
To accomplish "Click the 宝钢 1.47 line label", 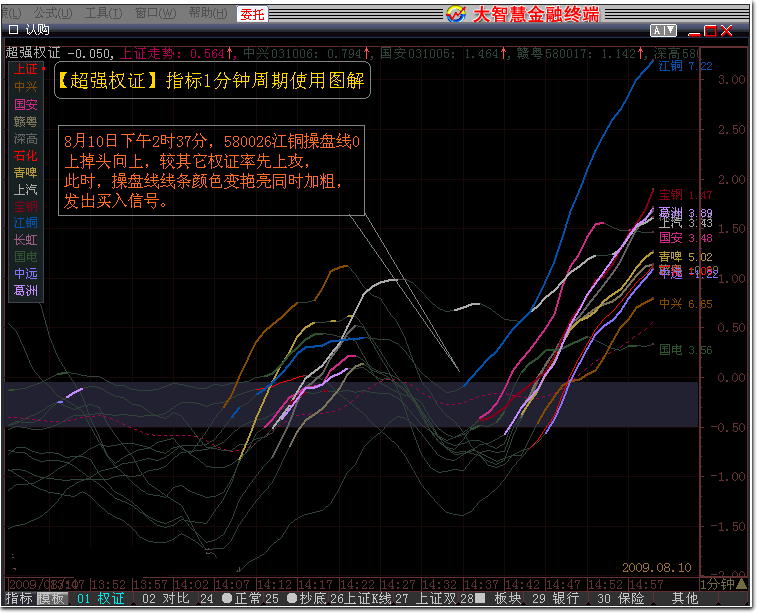I will (685, 195).
